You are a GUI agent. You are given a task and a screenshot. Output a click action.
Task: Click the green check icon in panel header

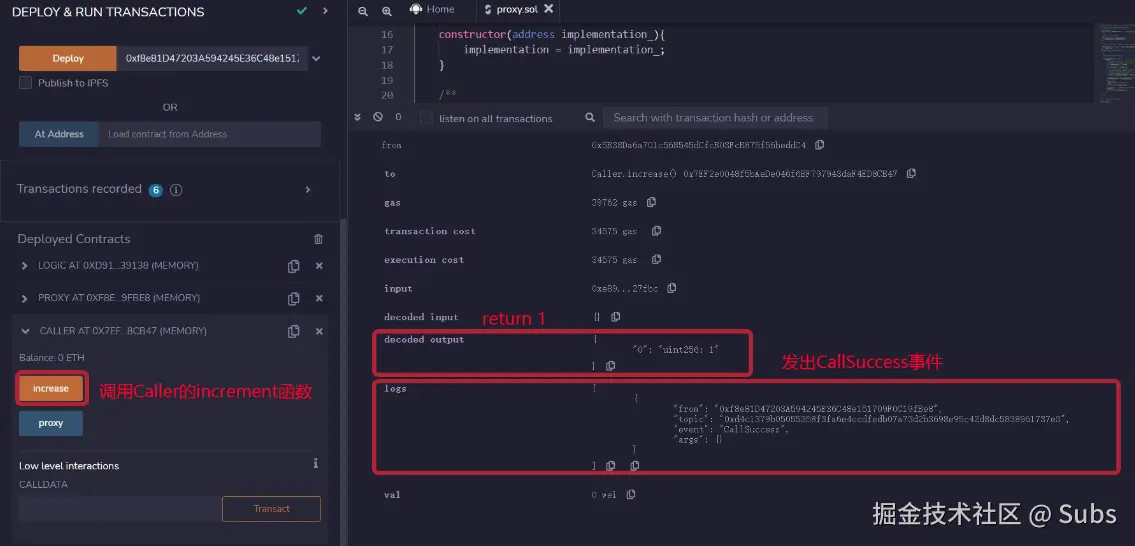(x=302, y=11)
